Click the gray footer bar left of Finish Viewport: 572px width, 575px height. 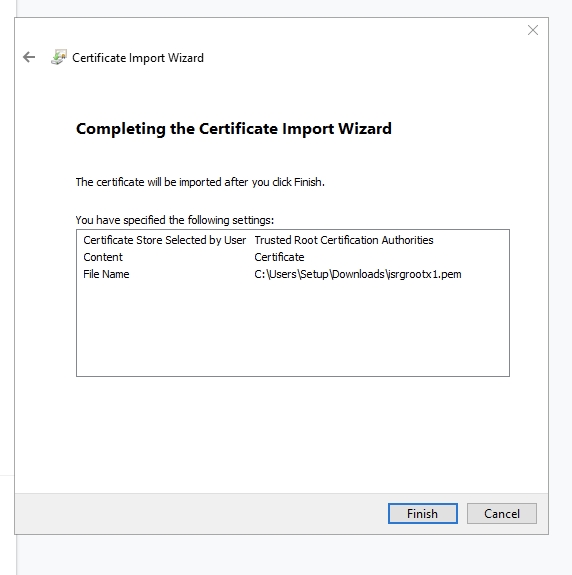pos(198,513)
